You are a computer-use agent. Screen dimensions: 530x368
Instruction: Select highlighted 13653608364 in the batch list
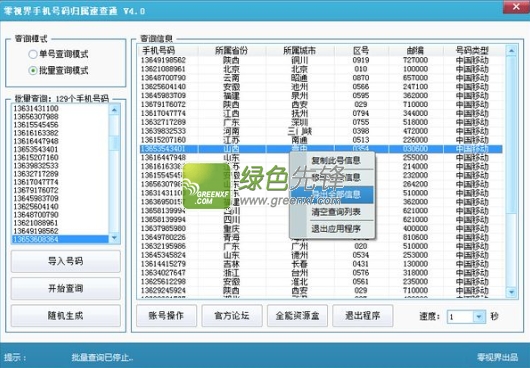tap(60, 239)
